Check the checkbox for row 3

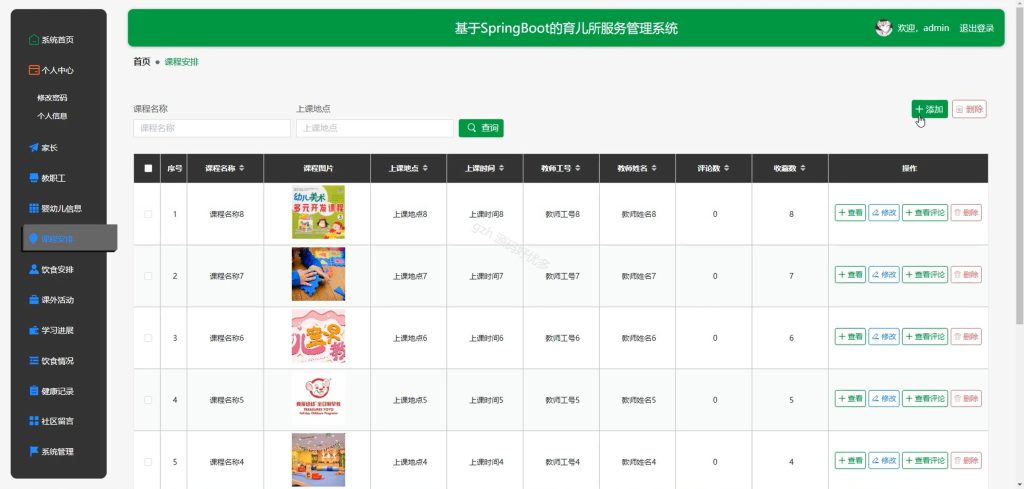[148, 338]
